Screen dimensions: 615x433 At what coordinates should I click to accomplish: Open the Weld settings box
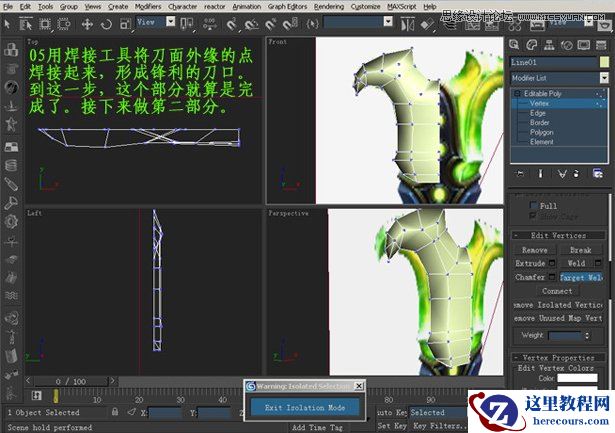[x=598, y=263]
